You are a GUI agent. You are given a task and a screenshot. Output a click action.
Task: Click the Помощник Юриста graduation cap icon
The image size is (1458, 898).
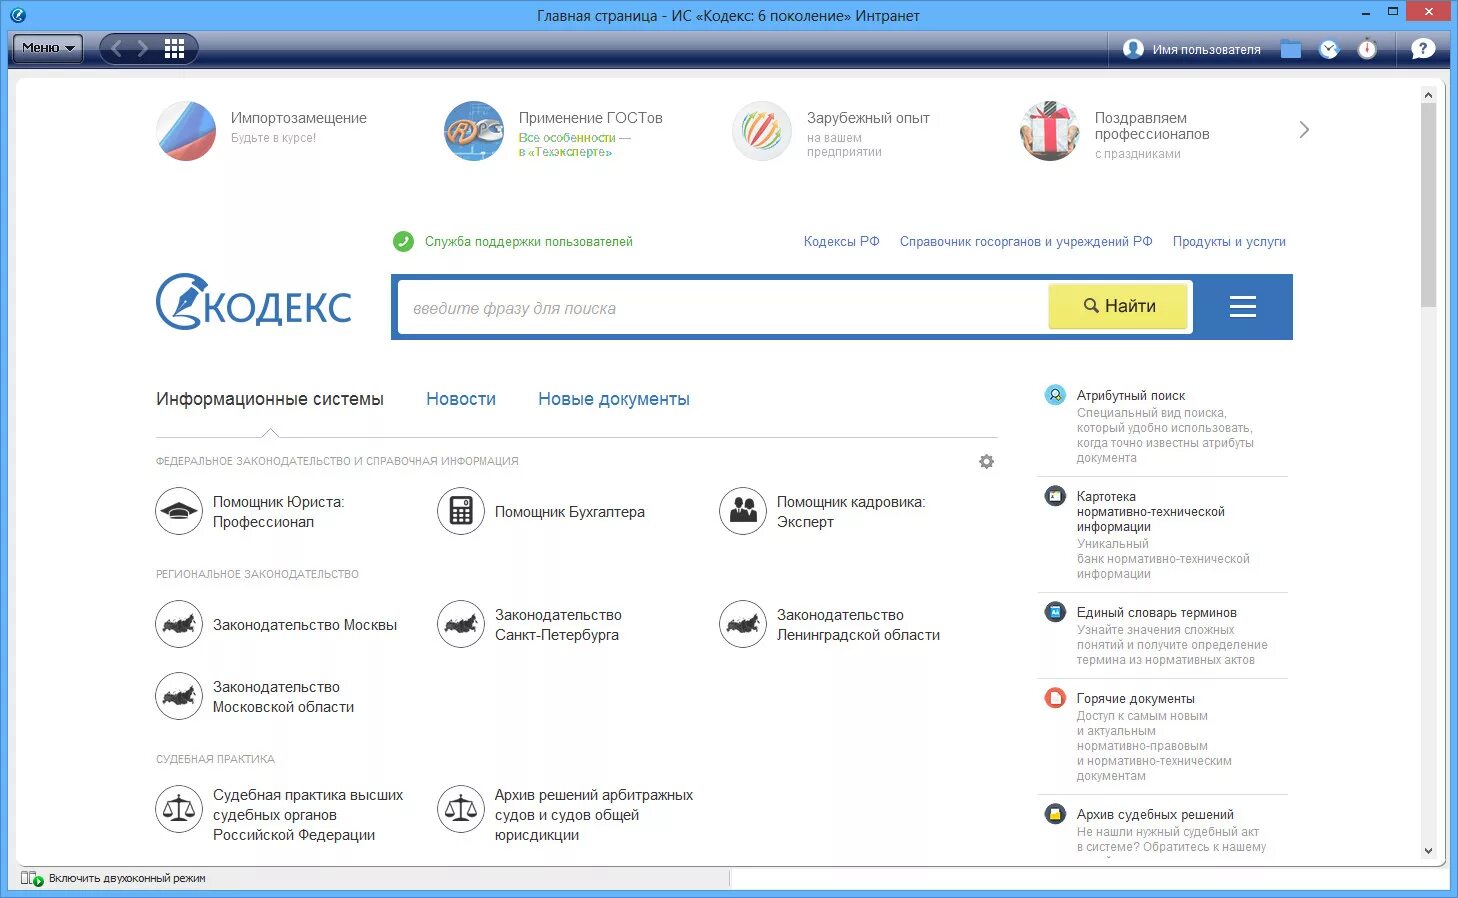tap(179, 511)
